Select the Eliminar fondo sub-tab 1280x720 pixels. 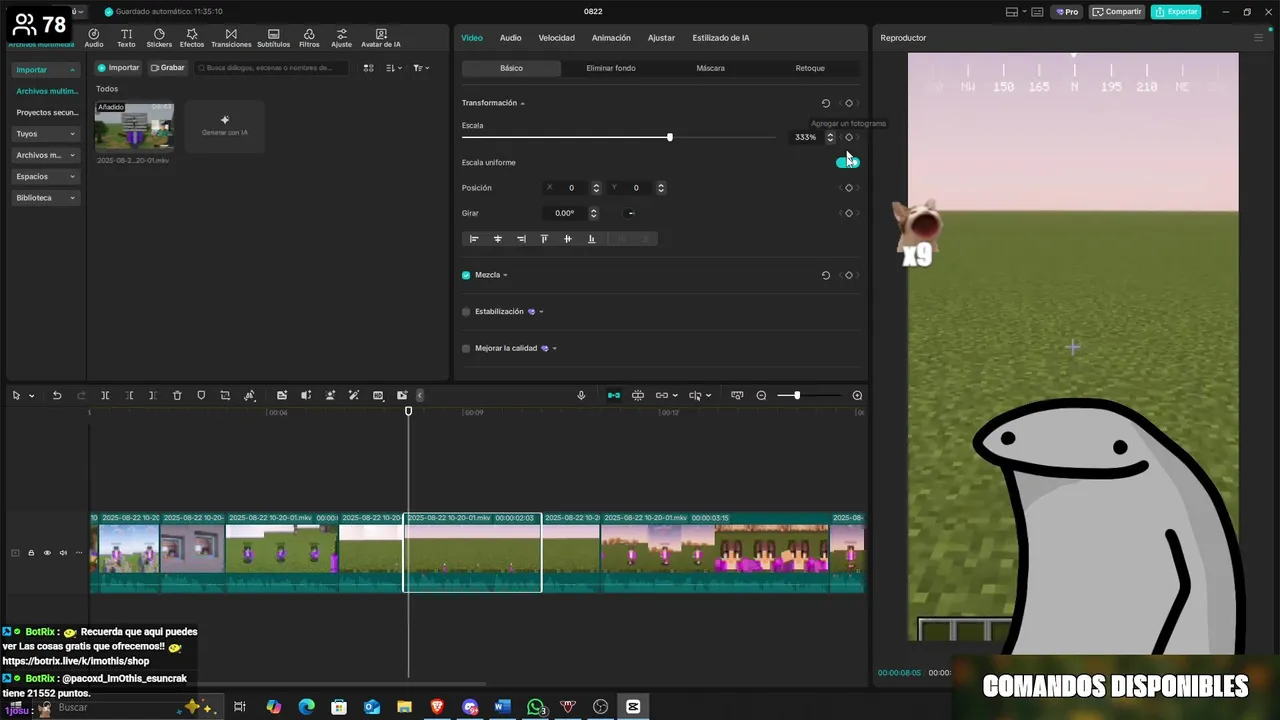click(x=611, y=68)
